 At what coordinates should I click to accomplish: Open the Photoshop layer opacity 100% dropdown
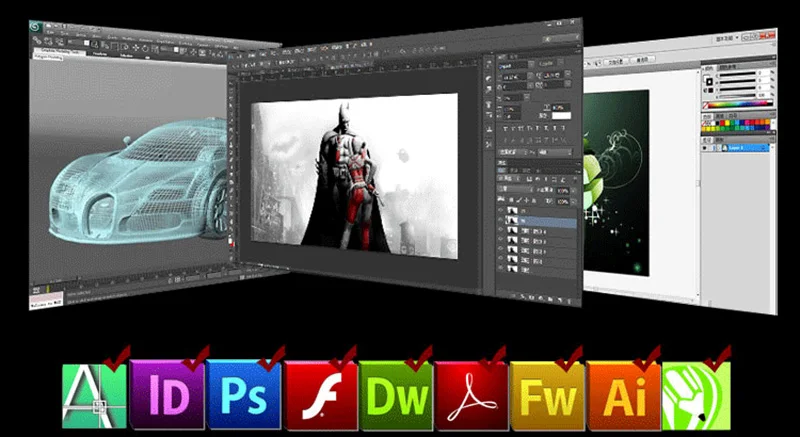click(574, 191)
